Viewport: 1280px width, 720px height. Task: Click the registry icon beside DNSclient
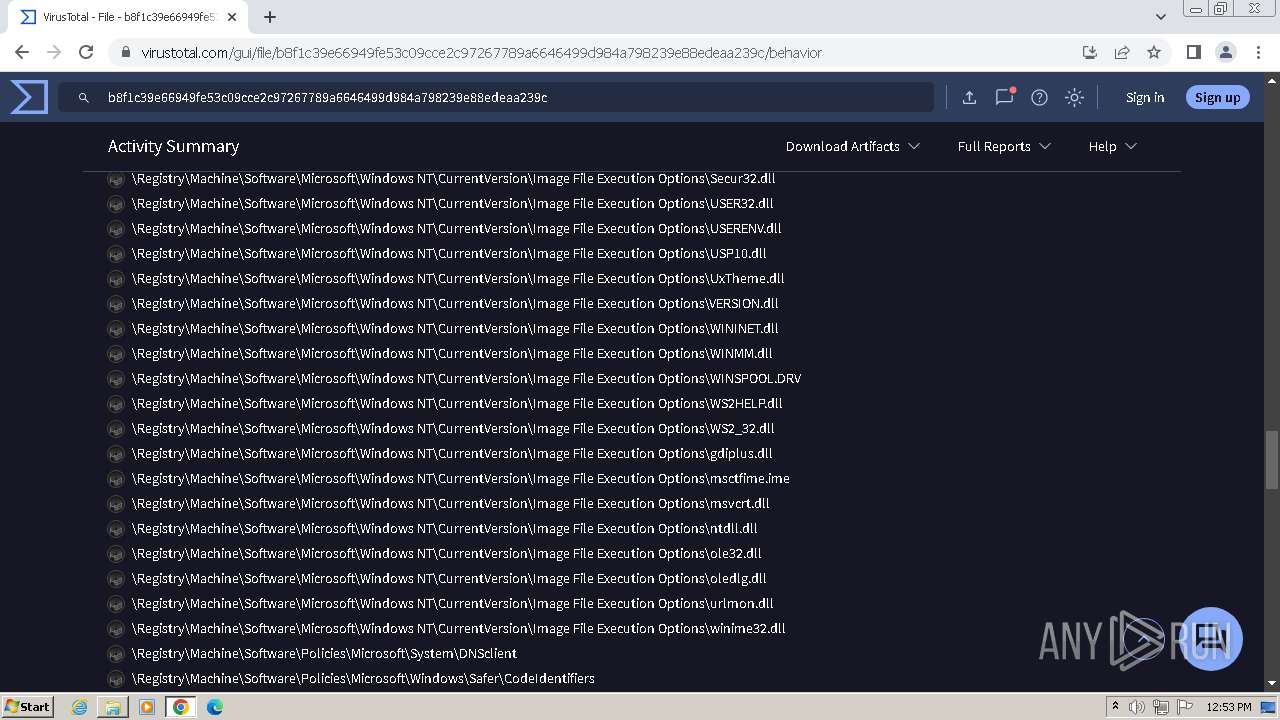pyautogui.click(x=116, y=654)
